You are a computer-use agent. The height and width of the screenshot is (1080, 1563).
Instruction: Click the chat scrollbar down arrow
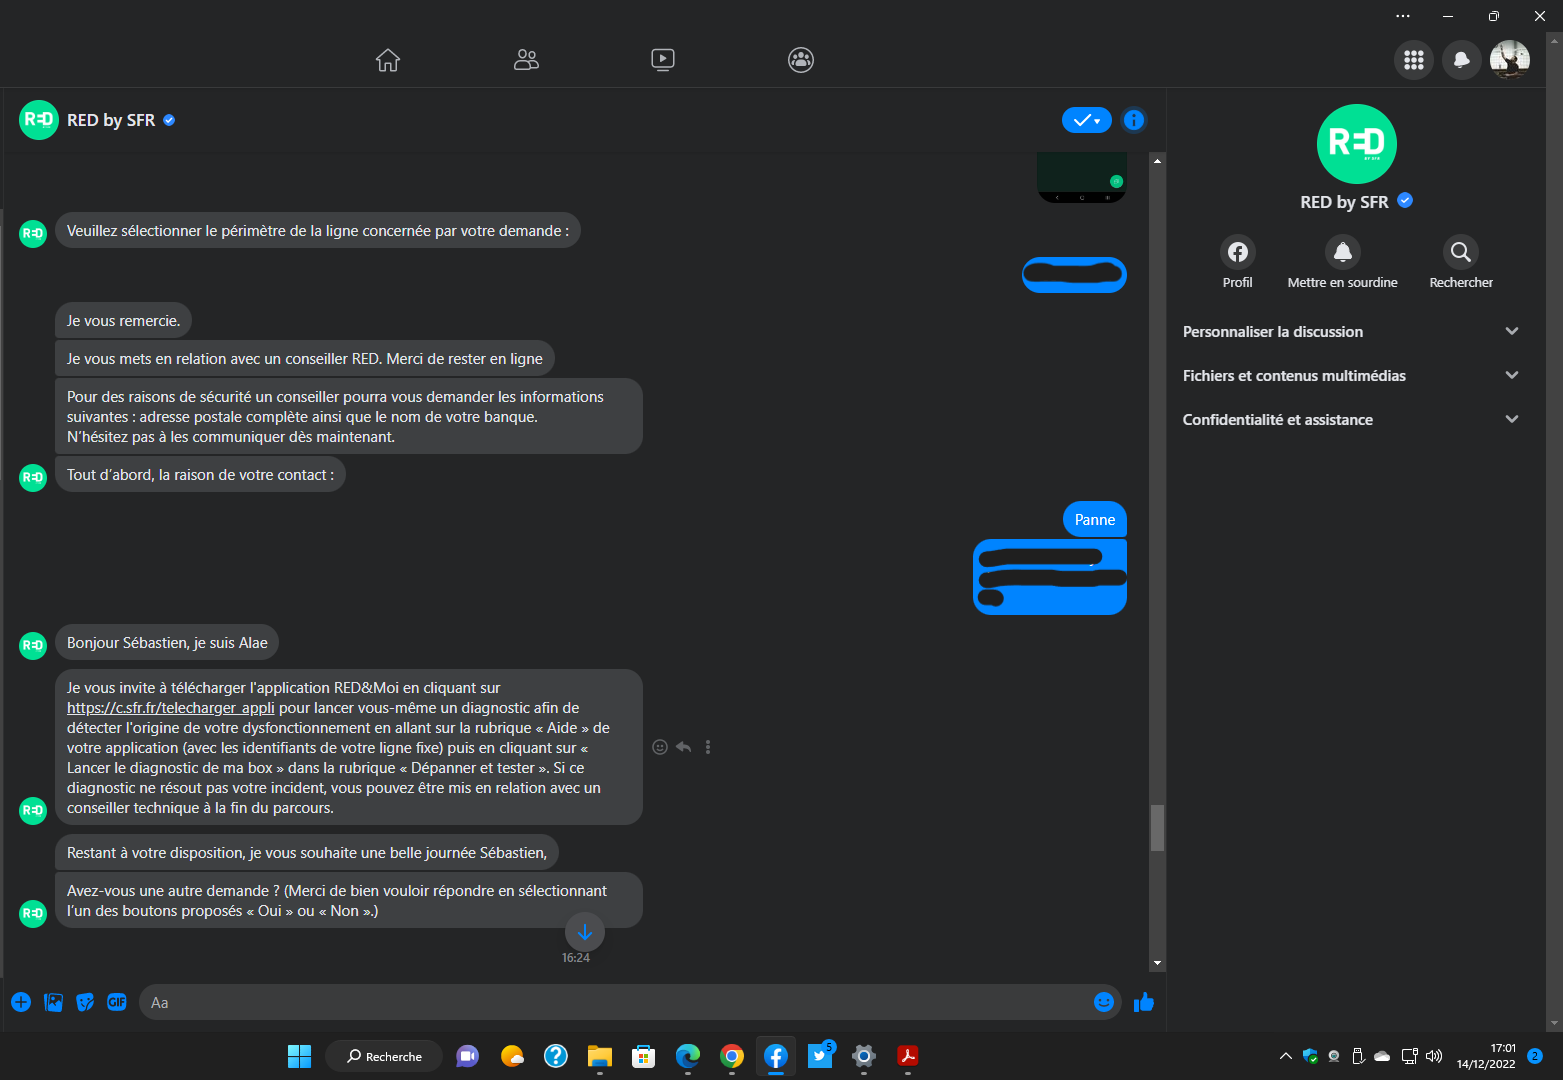(1158, 963)
